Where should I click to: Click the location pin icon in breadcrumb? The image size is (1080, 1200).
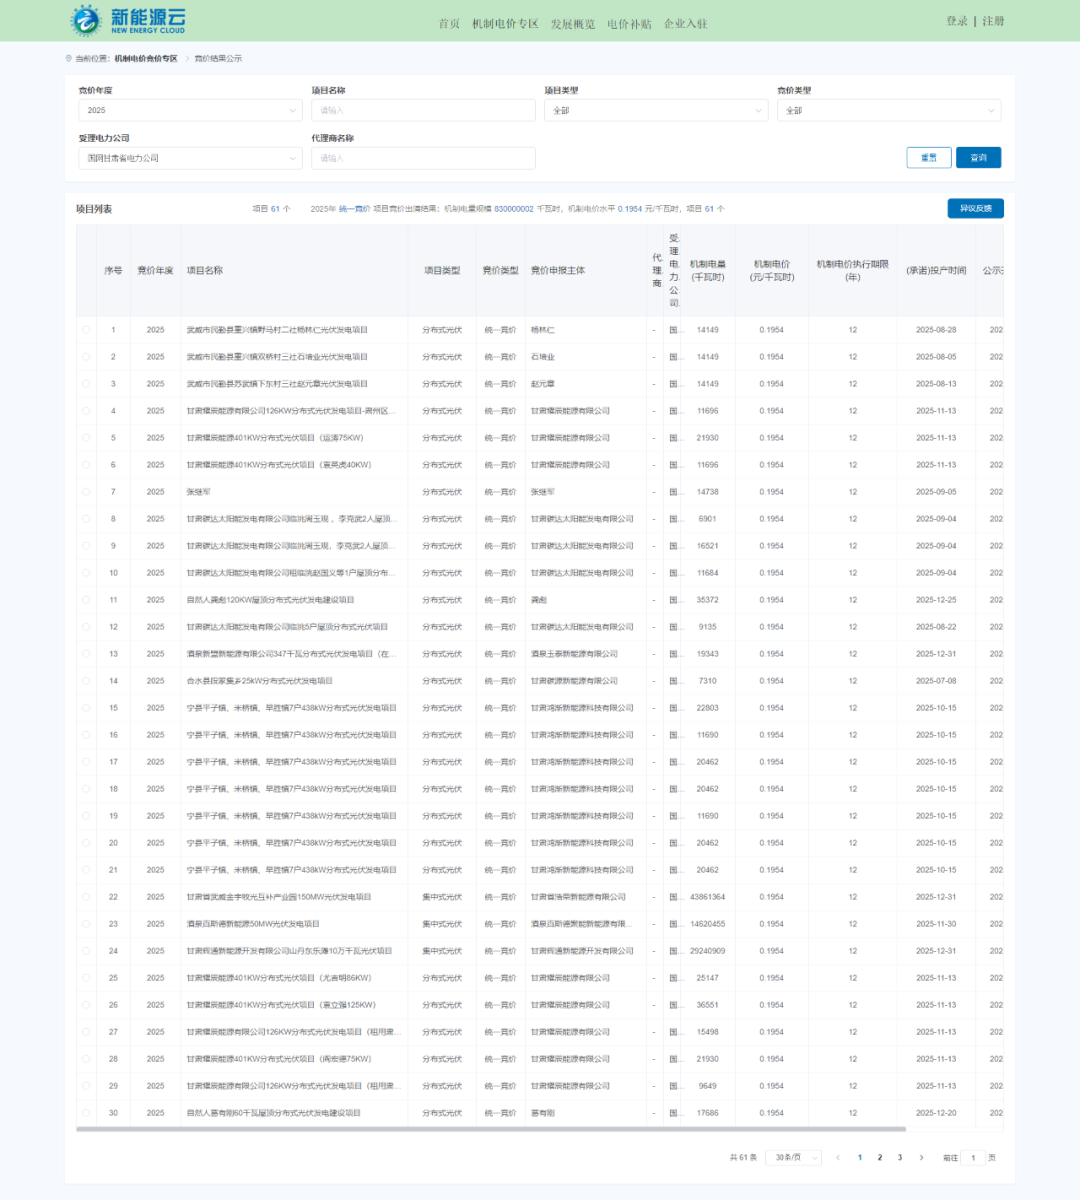click(69, 59)
